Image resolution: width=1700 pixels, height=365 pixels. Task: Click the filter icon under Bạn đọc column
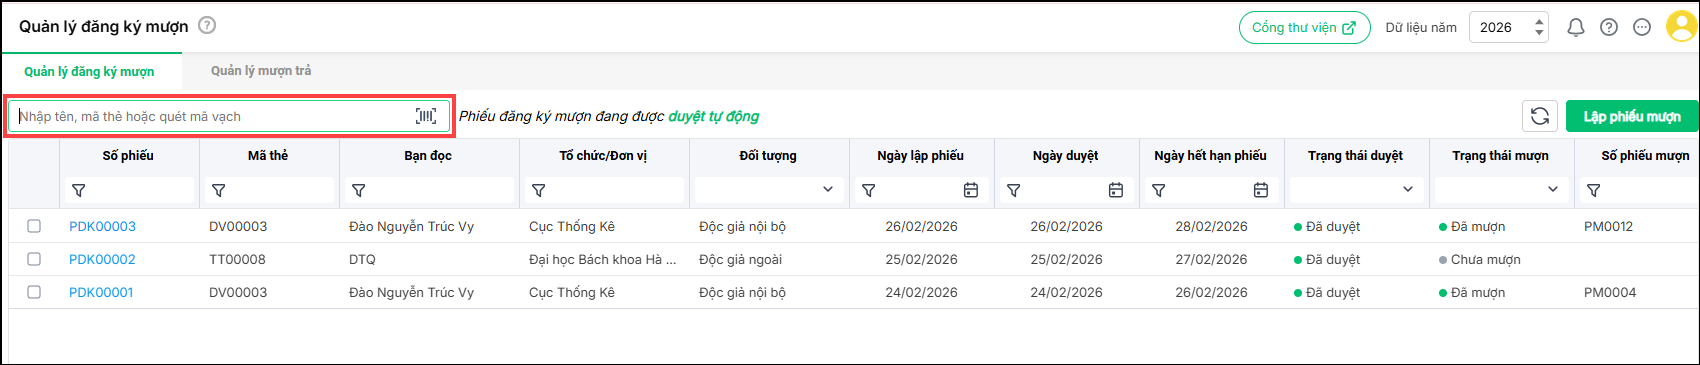click(359, 190)
